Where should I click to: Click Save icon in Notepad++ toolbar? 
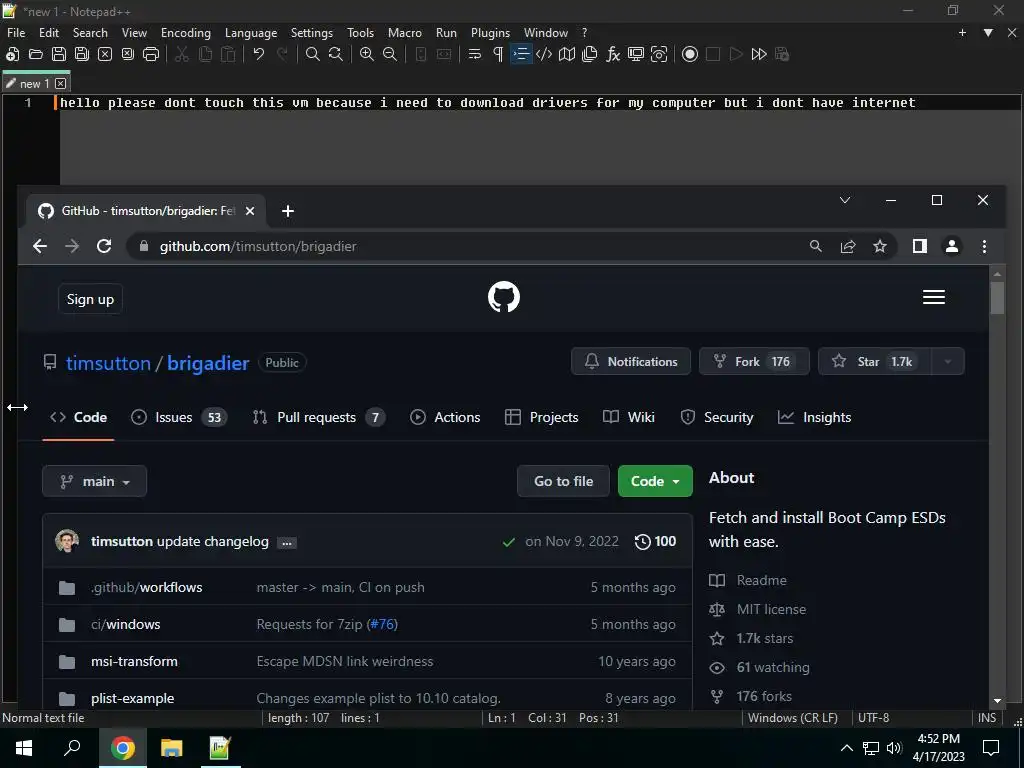pyautogui.click(x=59, y=54)
